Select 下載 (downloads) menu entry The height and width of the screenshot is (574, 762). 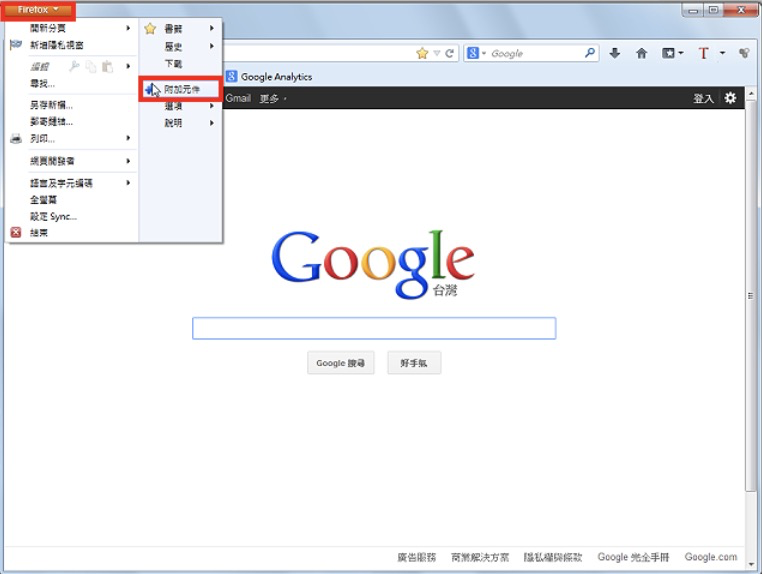pos(173,64)
